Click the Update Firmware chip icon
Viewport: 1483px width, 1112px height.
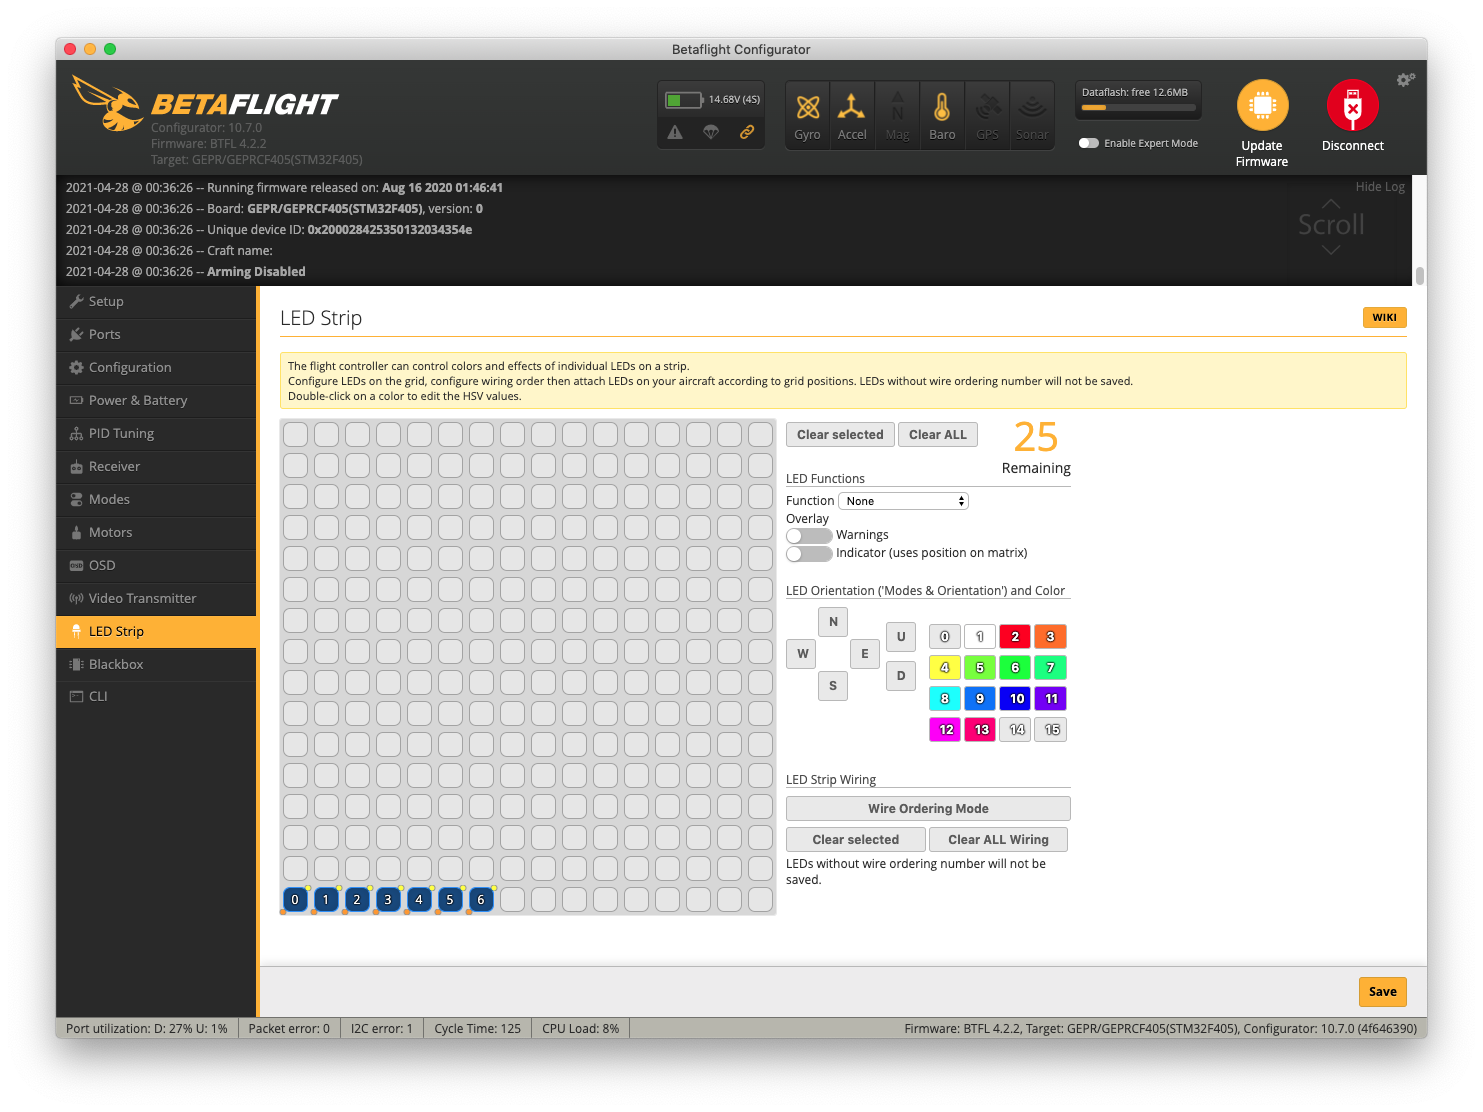[x=1262, y=105]
